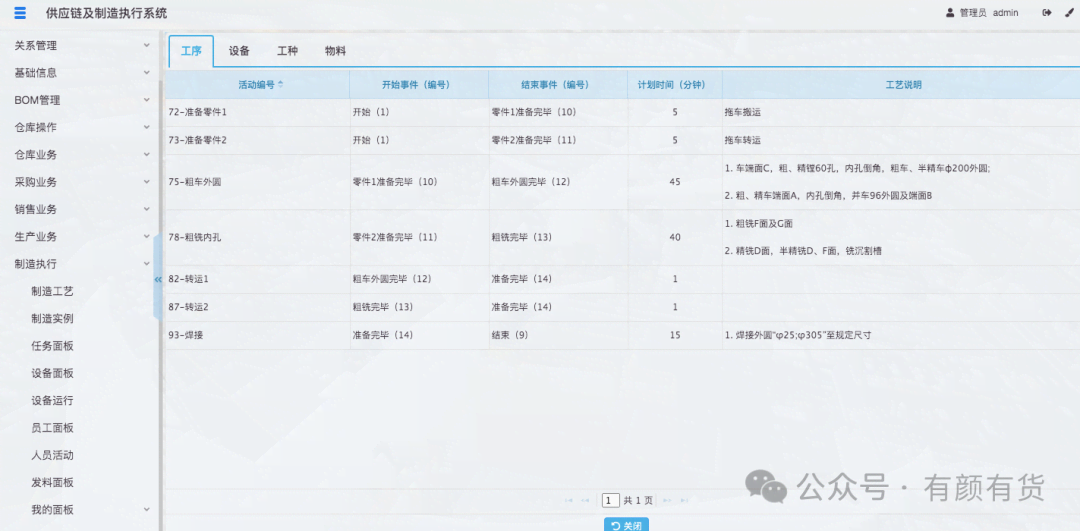
Task: Click the admin user profile icon
Action: (x=950, y=13)
